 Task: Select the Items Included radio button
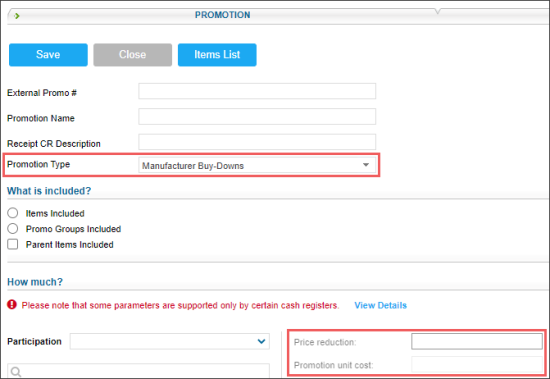click(13, 213)
